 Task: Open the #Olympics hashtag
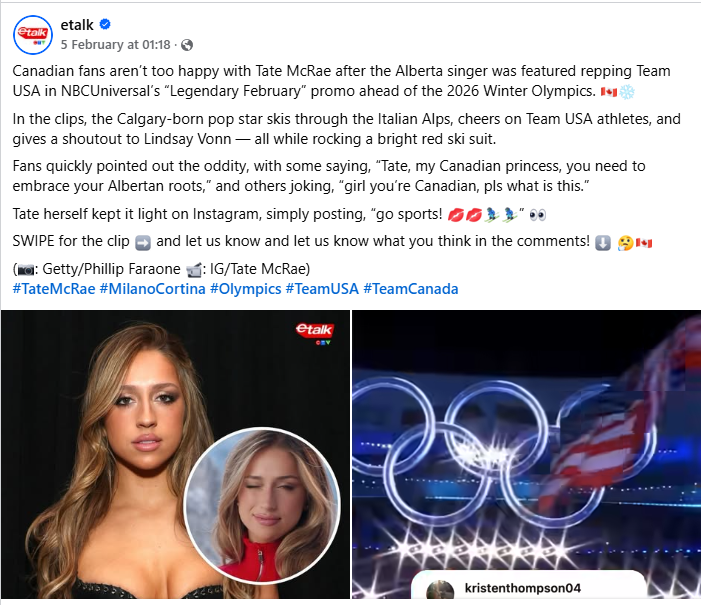tap(245, 289)
